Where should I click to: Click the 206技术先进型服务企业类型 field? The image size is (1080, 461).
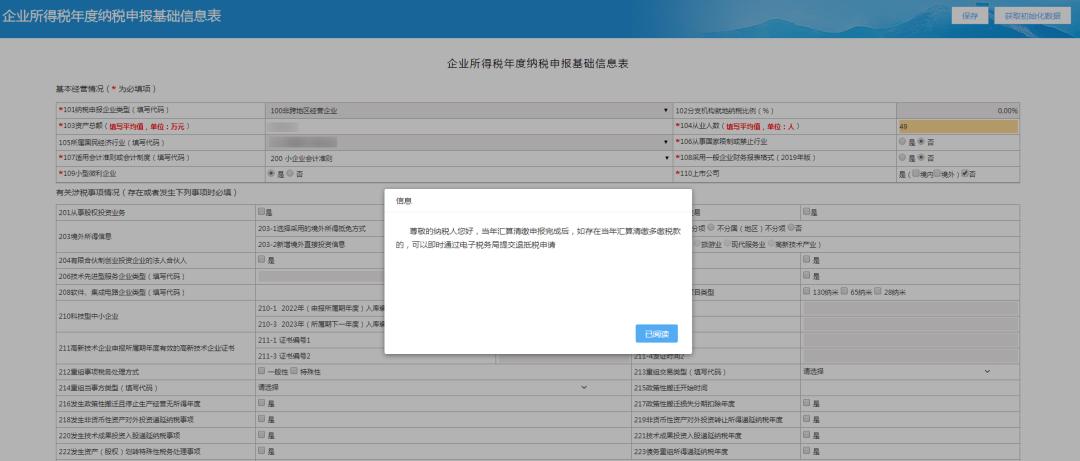[x=320, y=276]
